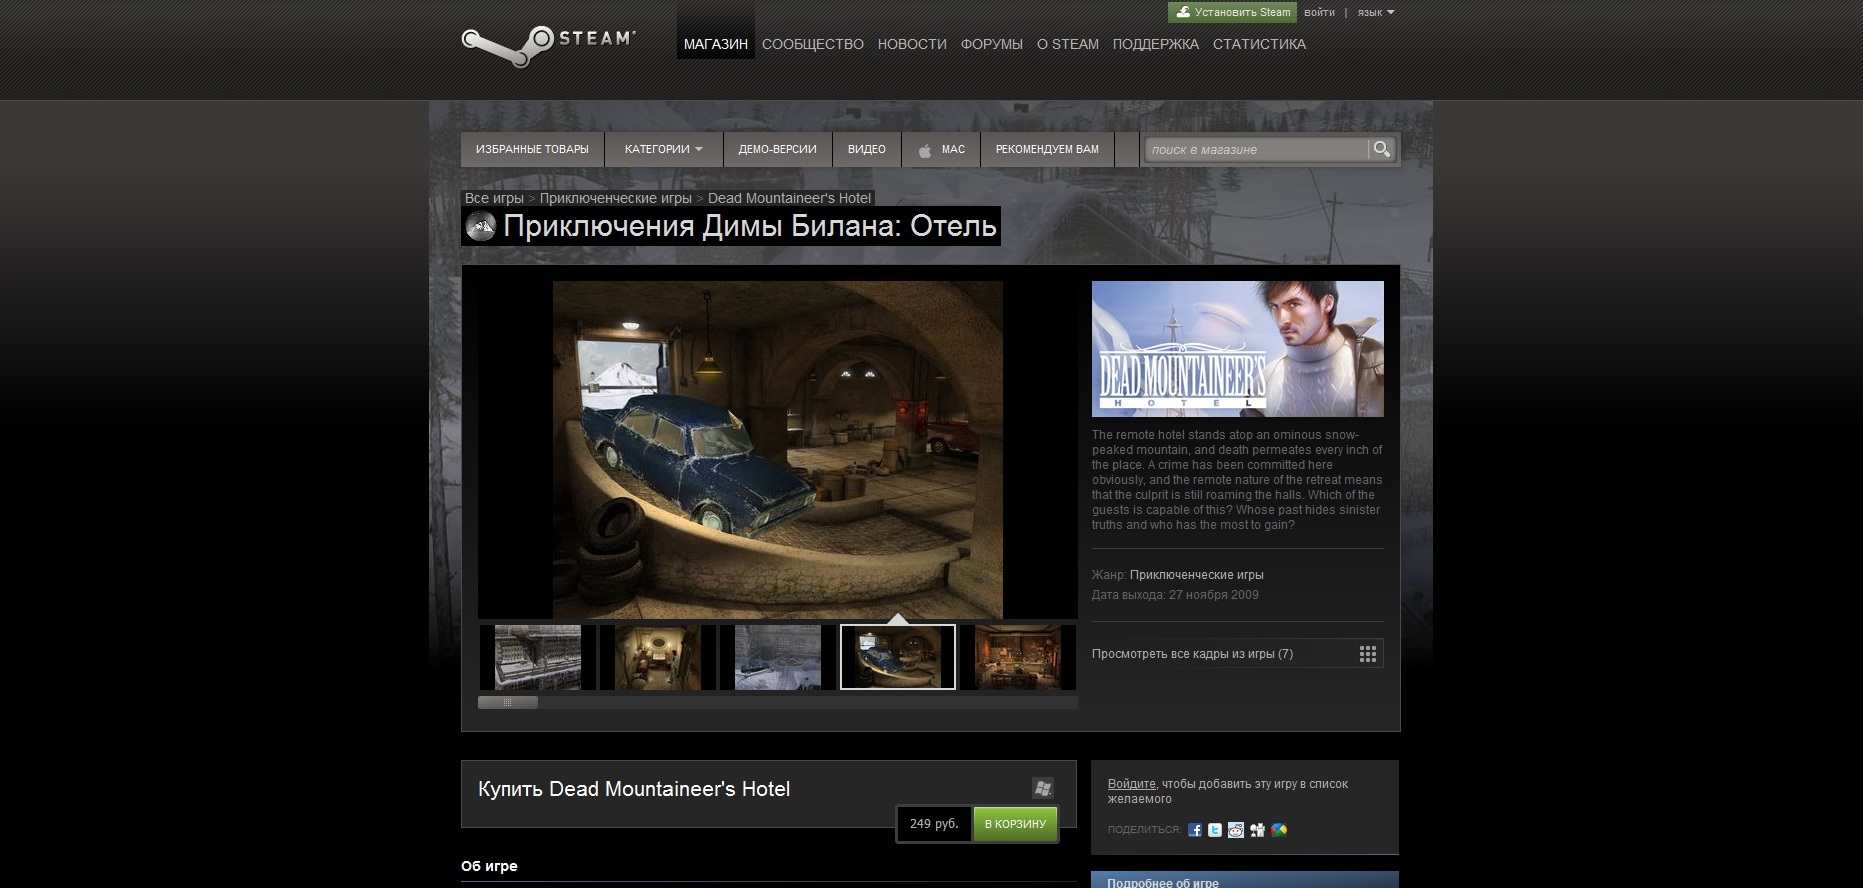Click the screenshot strip scrollbar handle

[x=508, y=703]
